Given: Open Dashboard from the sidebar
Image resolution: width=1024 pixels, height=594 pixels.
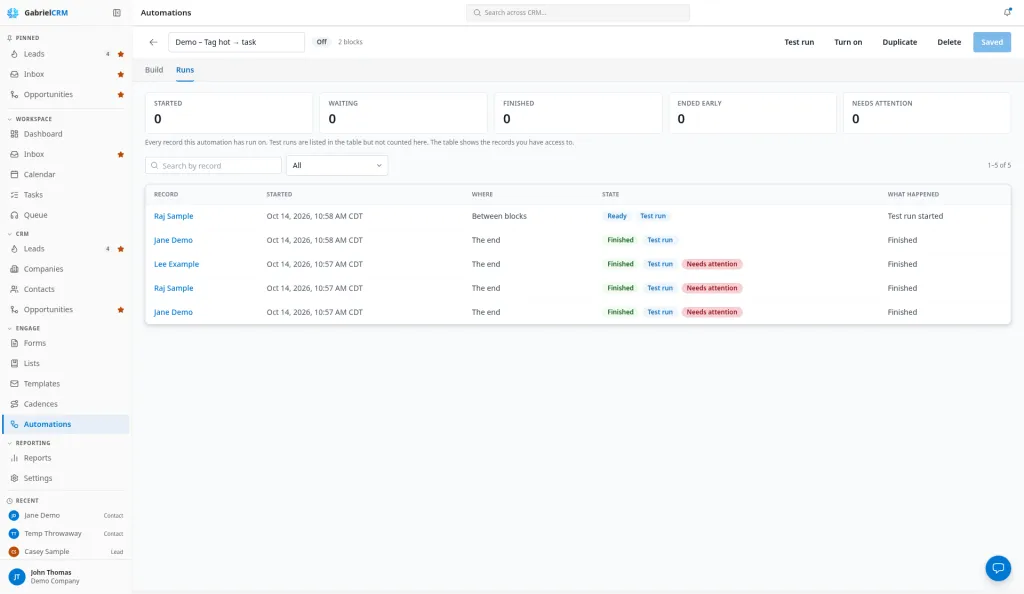Looking at the screenshot, I should click(65, 134).
